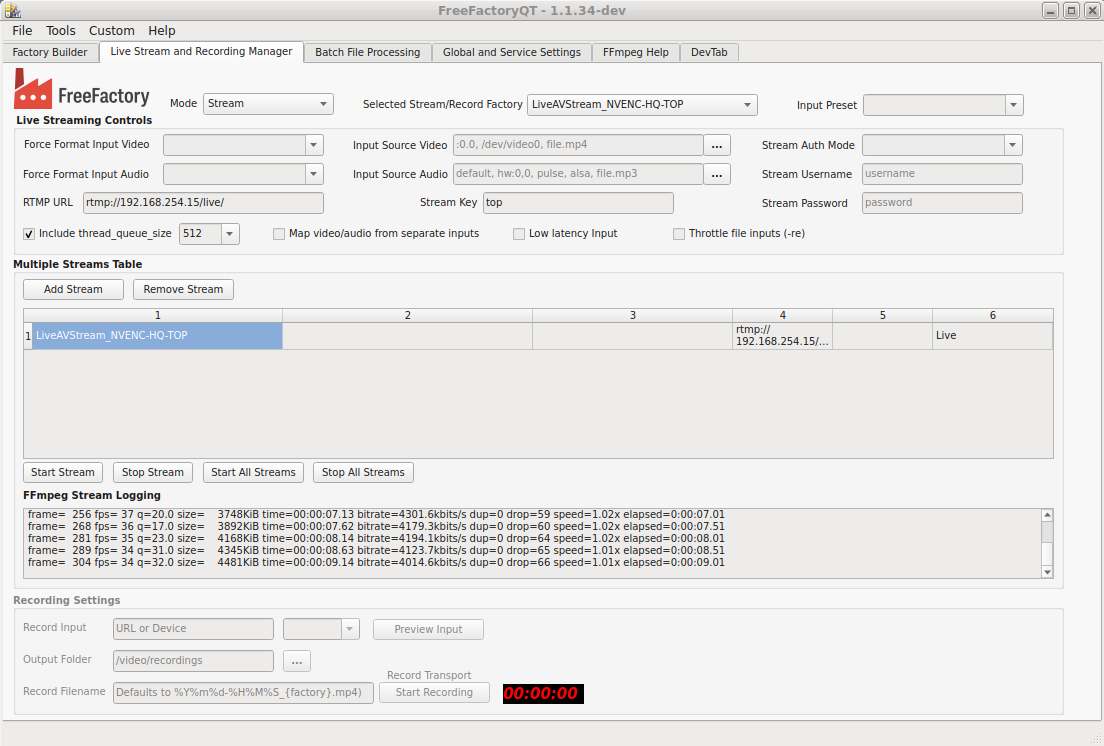This screenshot has height=746, width=1104.
Task: Switch to DevTab tab
Action: click(x=709, y=52)
